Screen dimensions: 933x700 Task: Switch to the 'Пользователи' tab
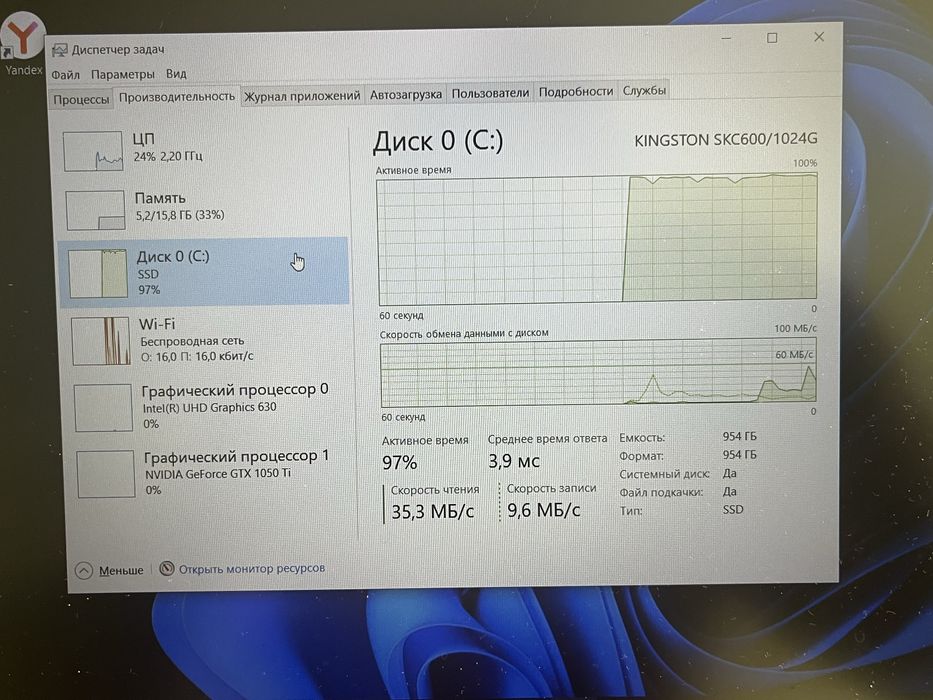490,93
